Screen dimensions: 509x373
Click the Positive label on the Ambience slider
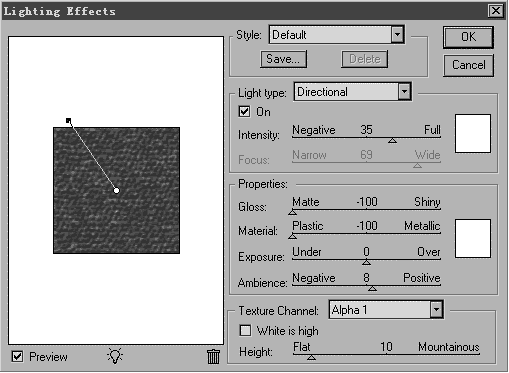click(422, 277)
